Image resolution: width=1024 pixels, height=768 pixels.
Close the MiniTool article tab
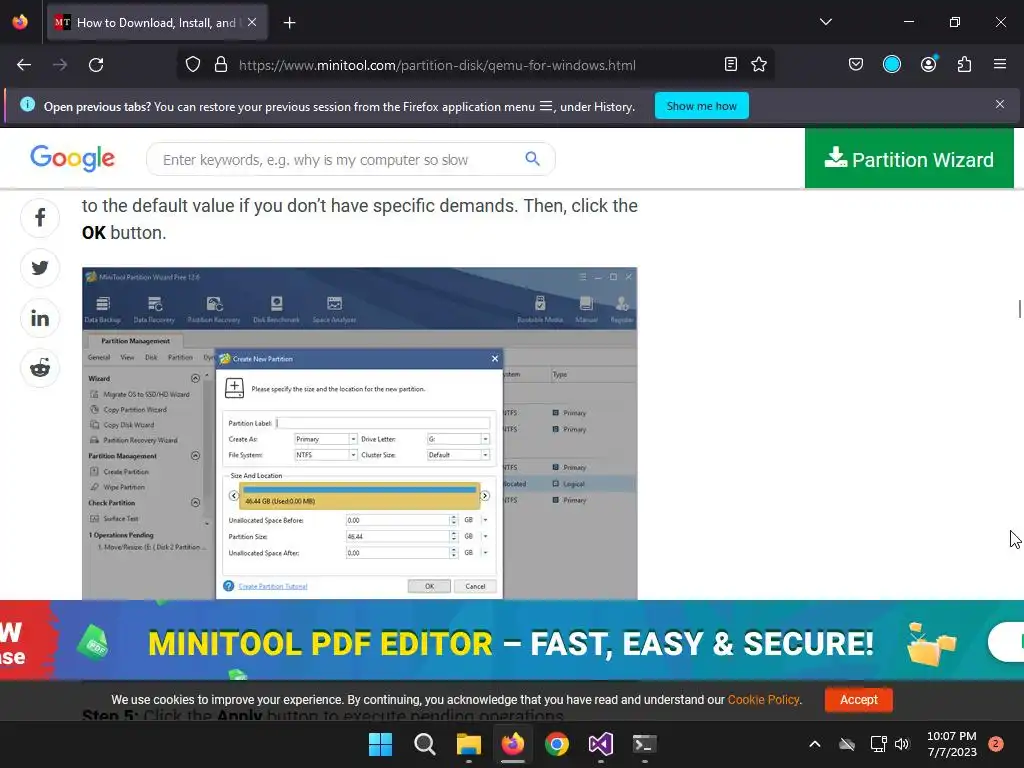coord(252,22)
